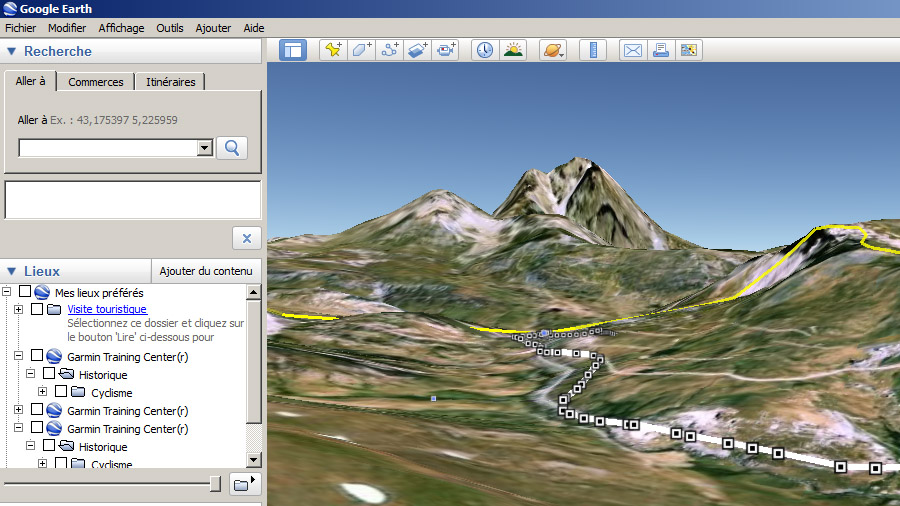Tick the first Cyclisme folder checkbox

coord(61,392)
